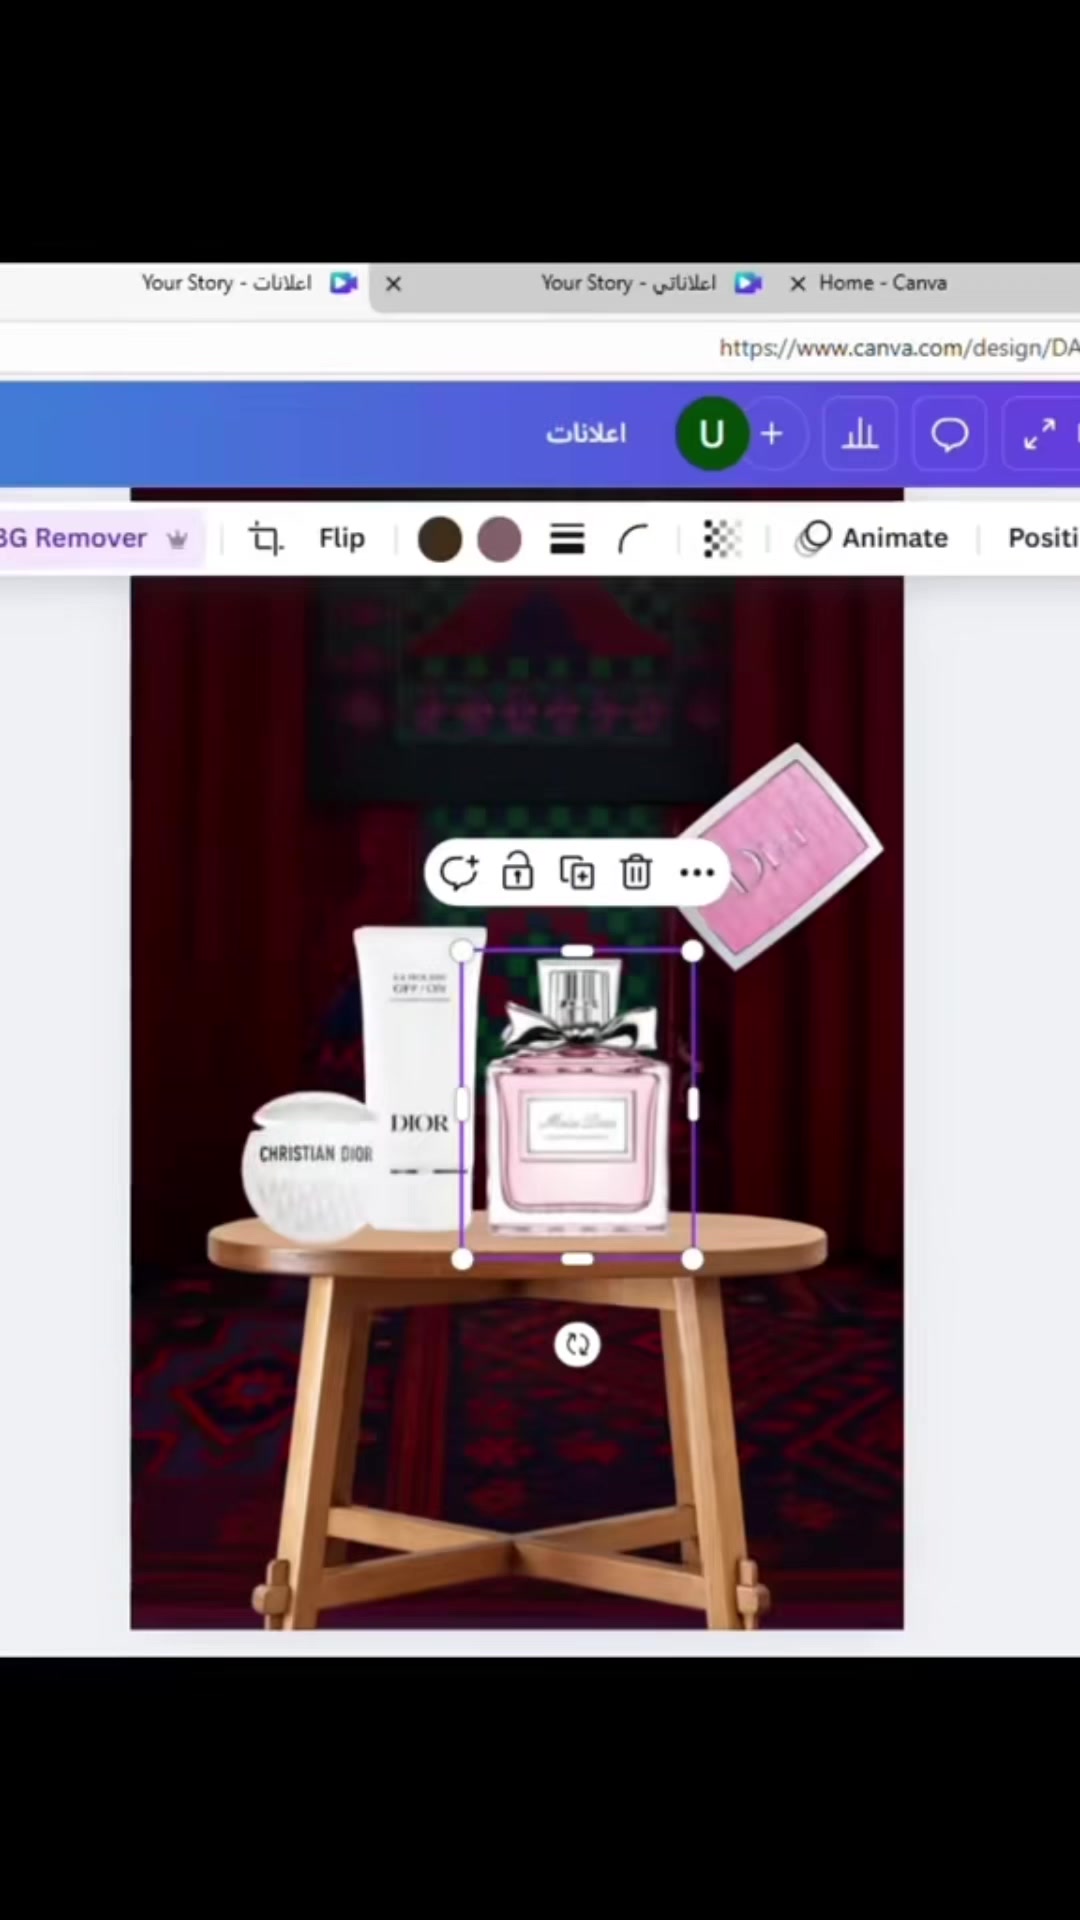Open the dark brown color swatch
The height and width of the screenshot is (1920, 1080).
(x=440, y=540)
